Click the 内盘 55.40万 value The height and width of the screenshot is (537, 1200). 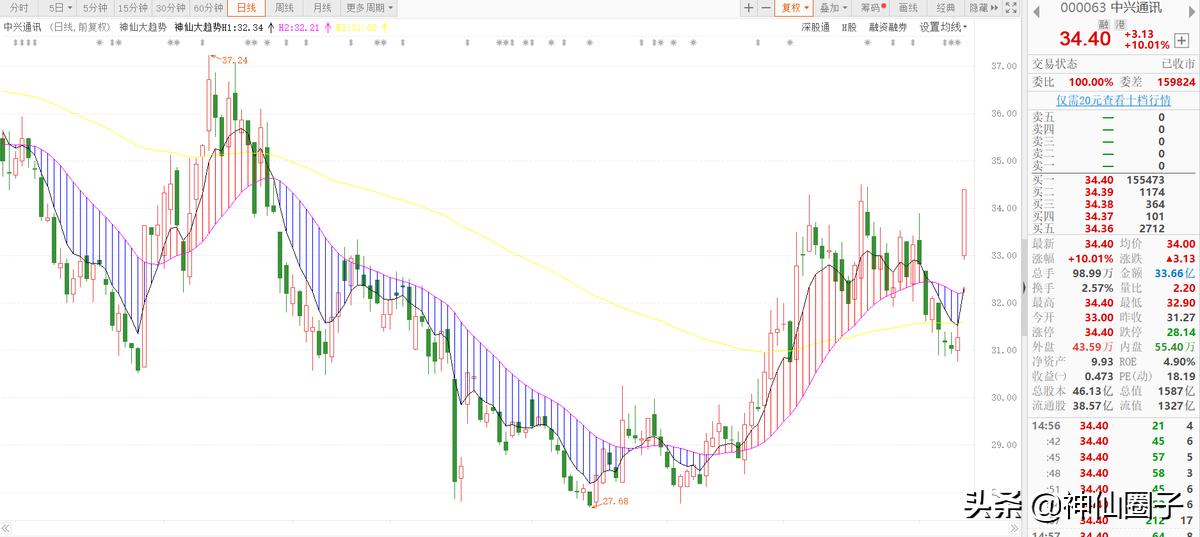tap(1175, 346)
